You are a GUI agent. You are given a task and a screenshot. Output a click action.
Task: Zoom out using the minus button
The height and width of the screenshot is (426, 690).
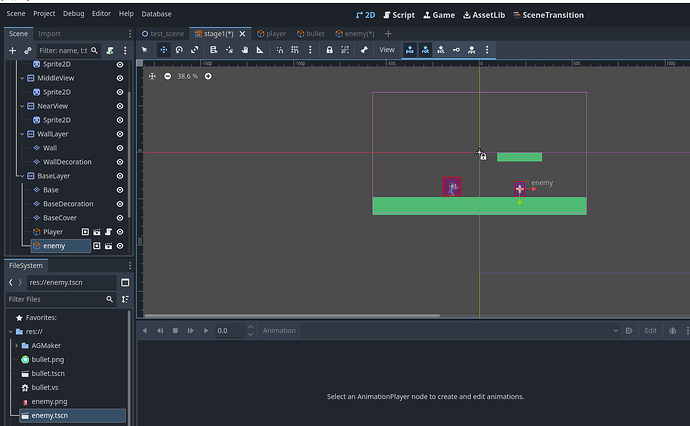point(167,76)
